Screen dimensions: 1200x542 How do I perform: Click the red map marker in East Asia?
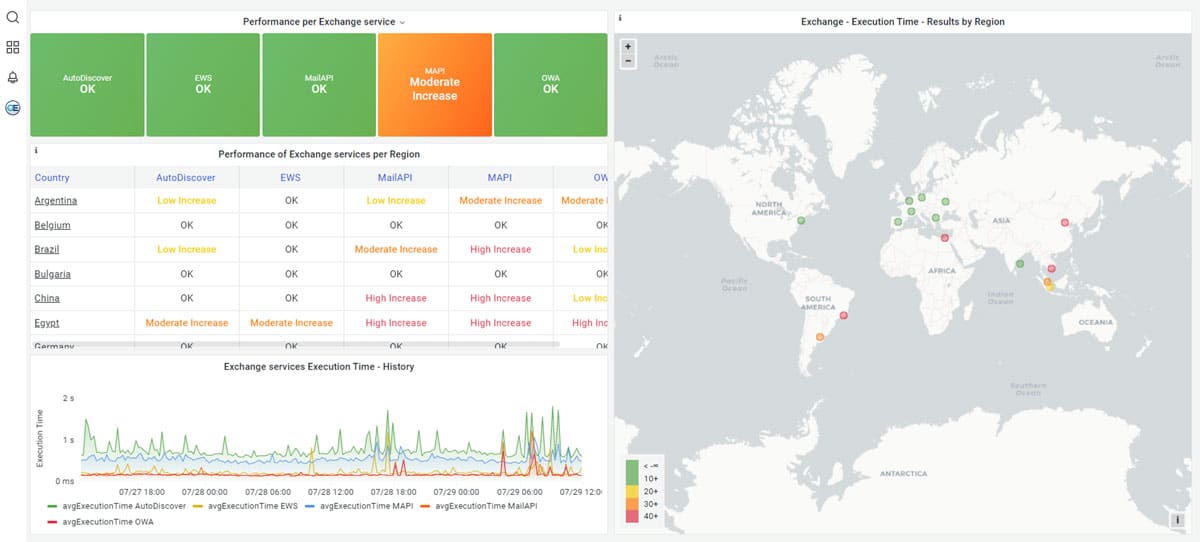click(x=1064, y=222)
